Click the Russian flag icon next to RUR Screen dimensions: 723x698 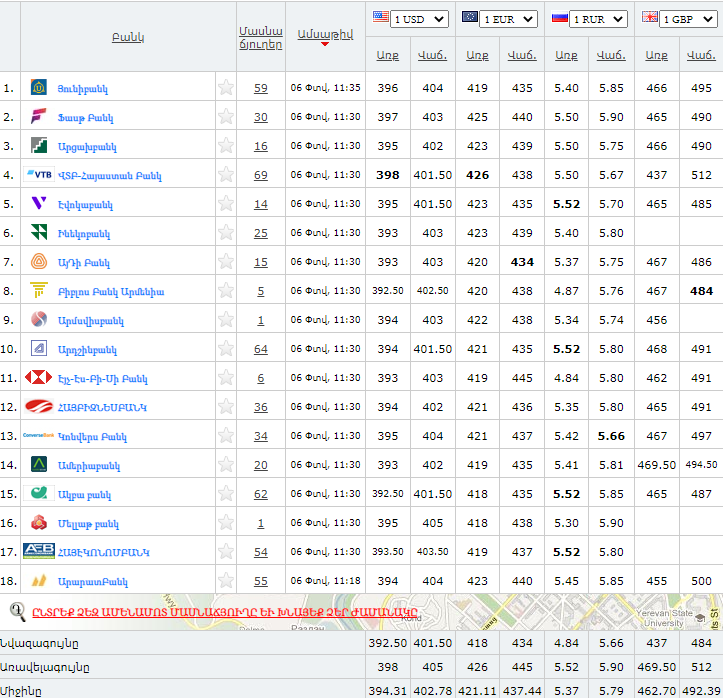coord(560,18)
